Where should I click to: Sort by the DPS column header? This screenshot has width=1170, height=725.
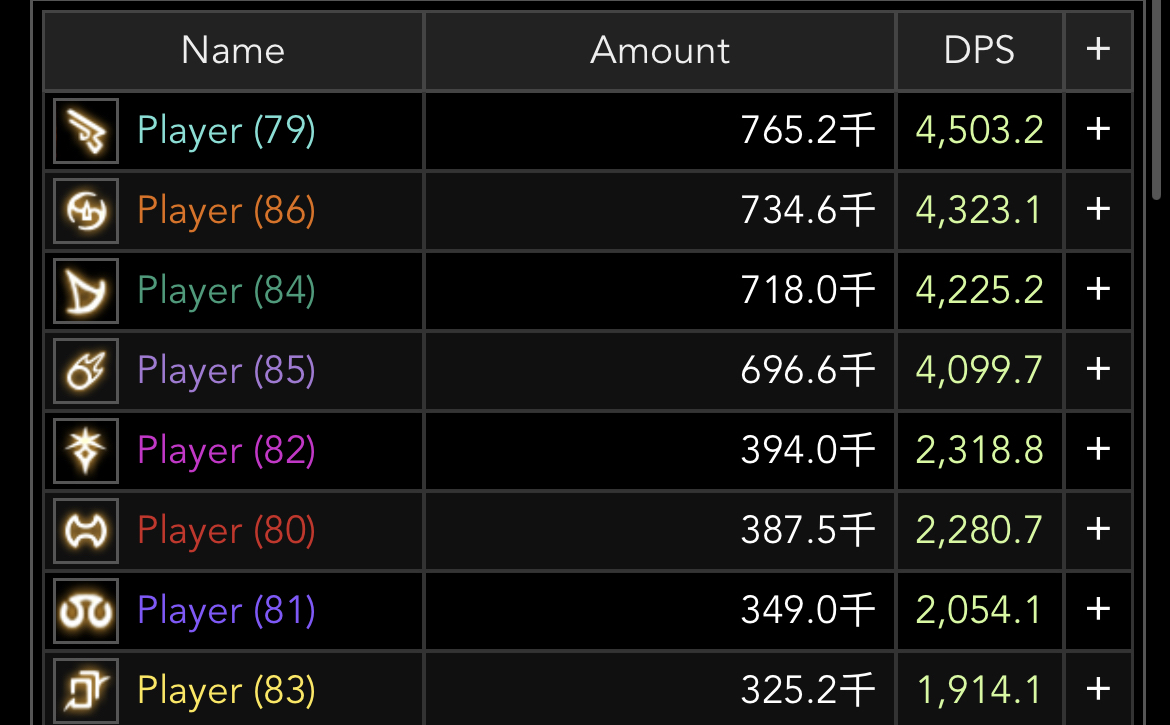[979, 51]
